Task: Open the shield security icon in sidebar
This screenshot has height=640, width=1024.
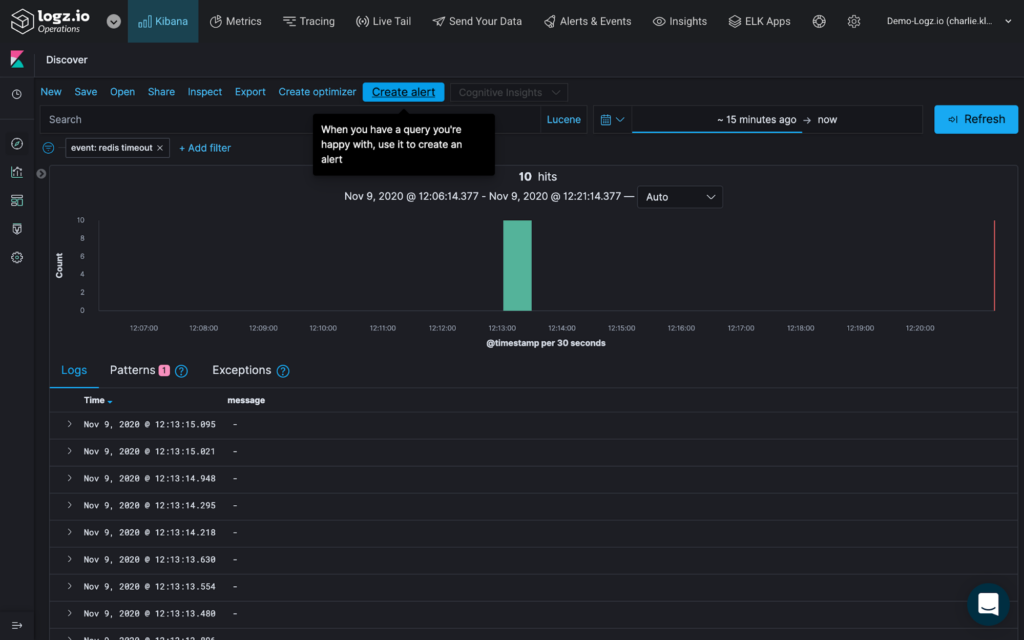Action: tap(16, 228)
